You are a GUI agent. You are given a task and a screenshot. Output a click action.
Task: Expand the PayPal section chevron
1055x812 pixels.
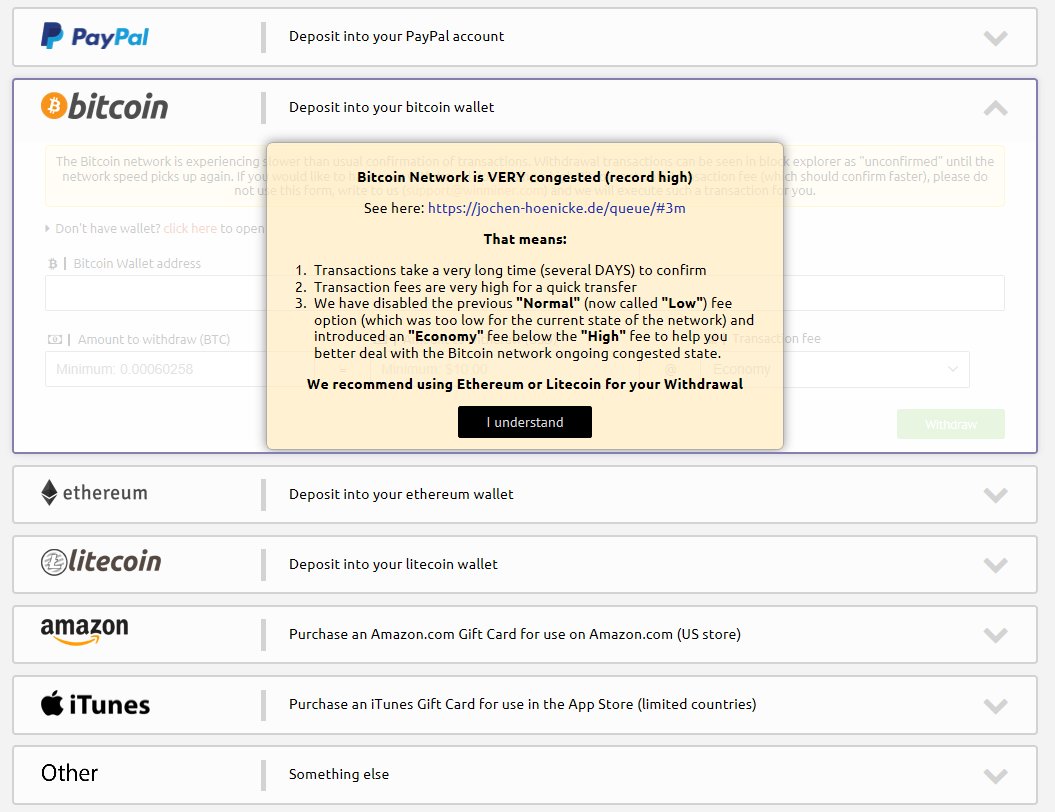pyautogui.click(x=995, y=38)
